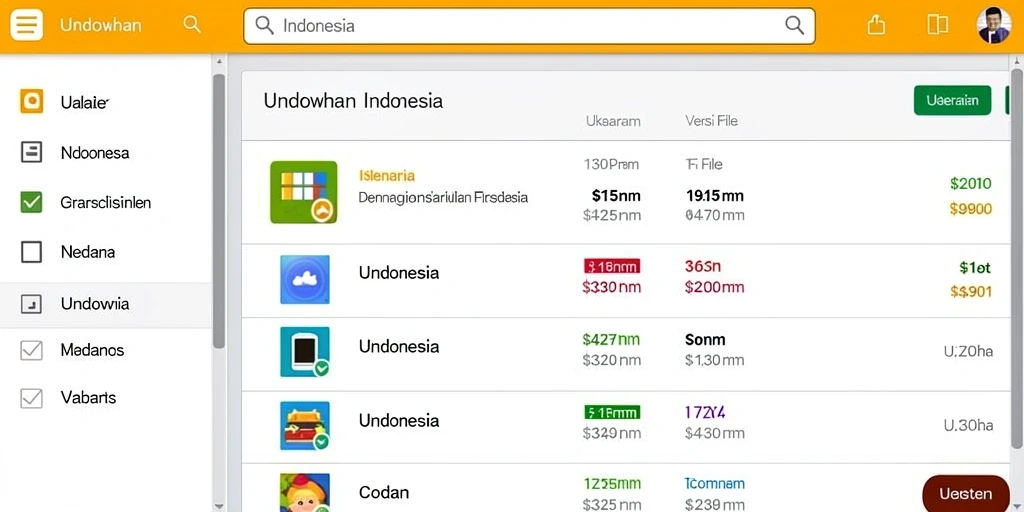This screenshot has height=512, width=1024.
Task: Click the Undowhan Indonesia heading
Action: pyautogui.click(x=353, y=101)
